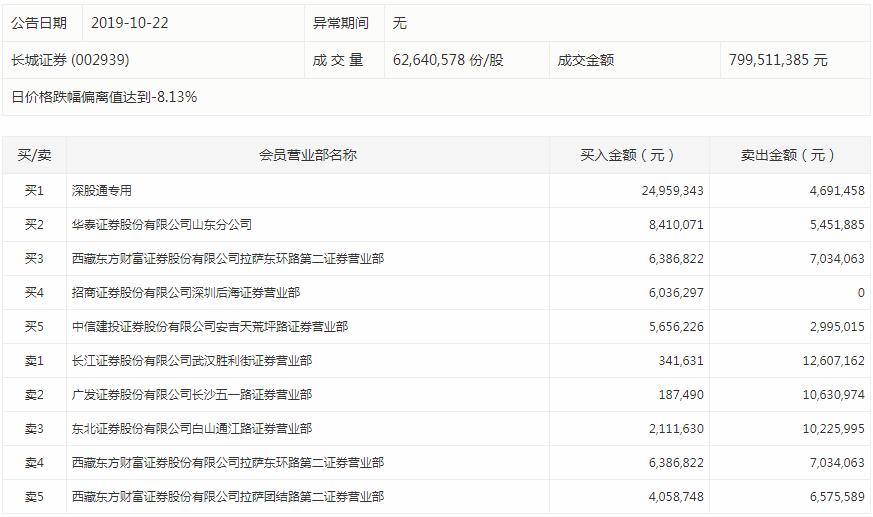
Task: Click the 异常期间 label
Action: (341, 23)
